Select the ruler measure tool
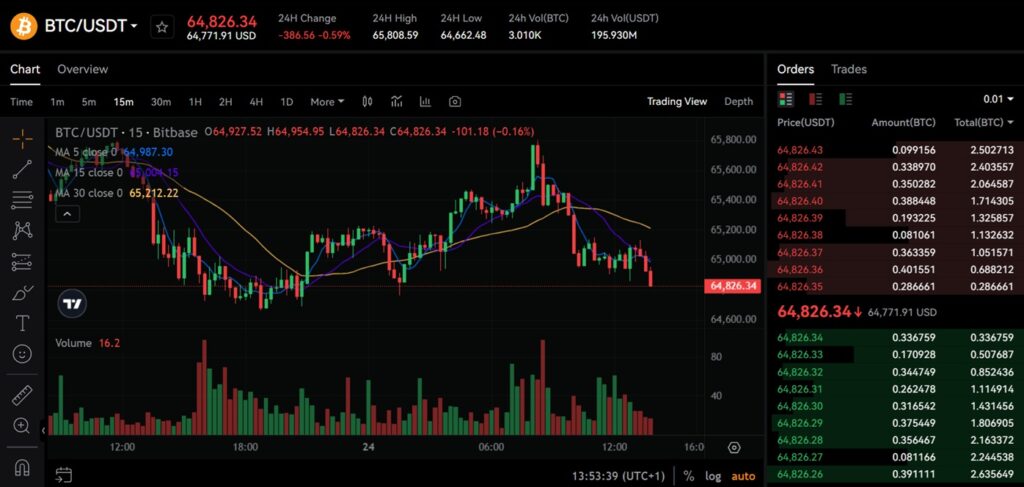The image size is (1024, 487). (22, 395)
